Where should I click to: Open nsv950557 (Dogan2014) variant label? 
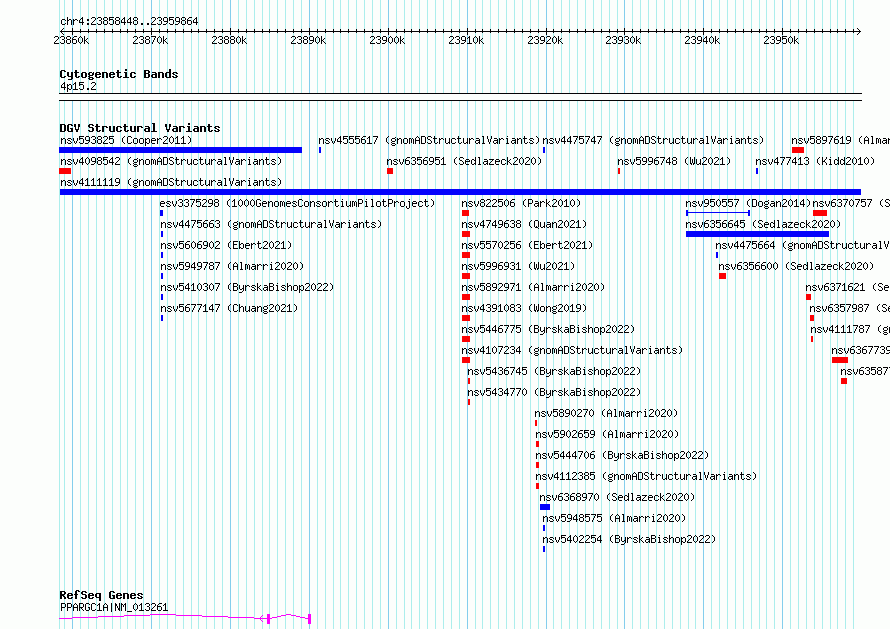pyautogui.click(x=748, y=203)
